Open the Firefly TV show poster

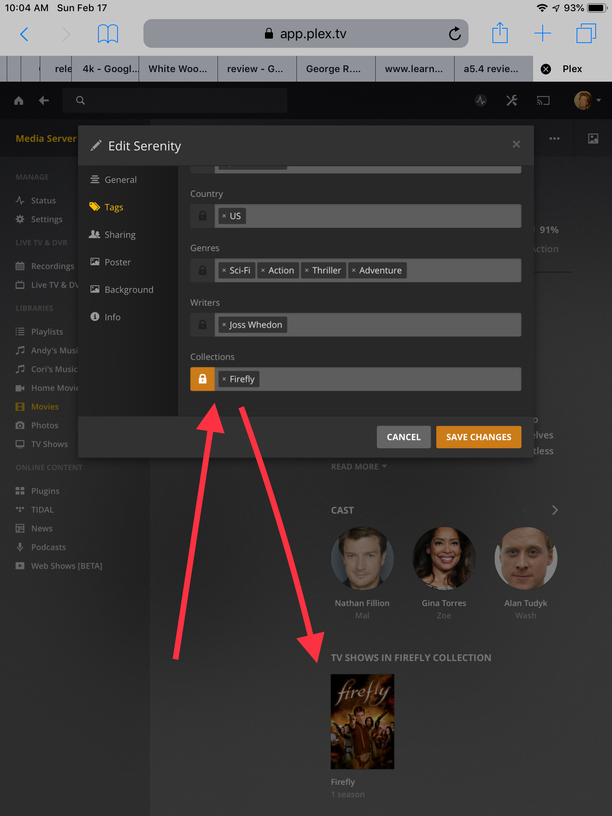[362, 721]
